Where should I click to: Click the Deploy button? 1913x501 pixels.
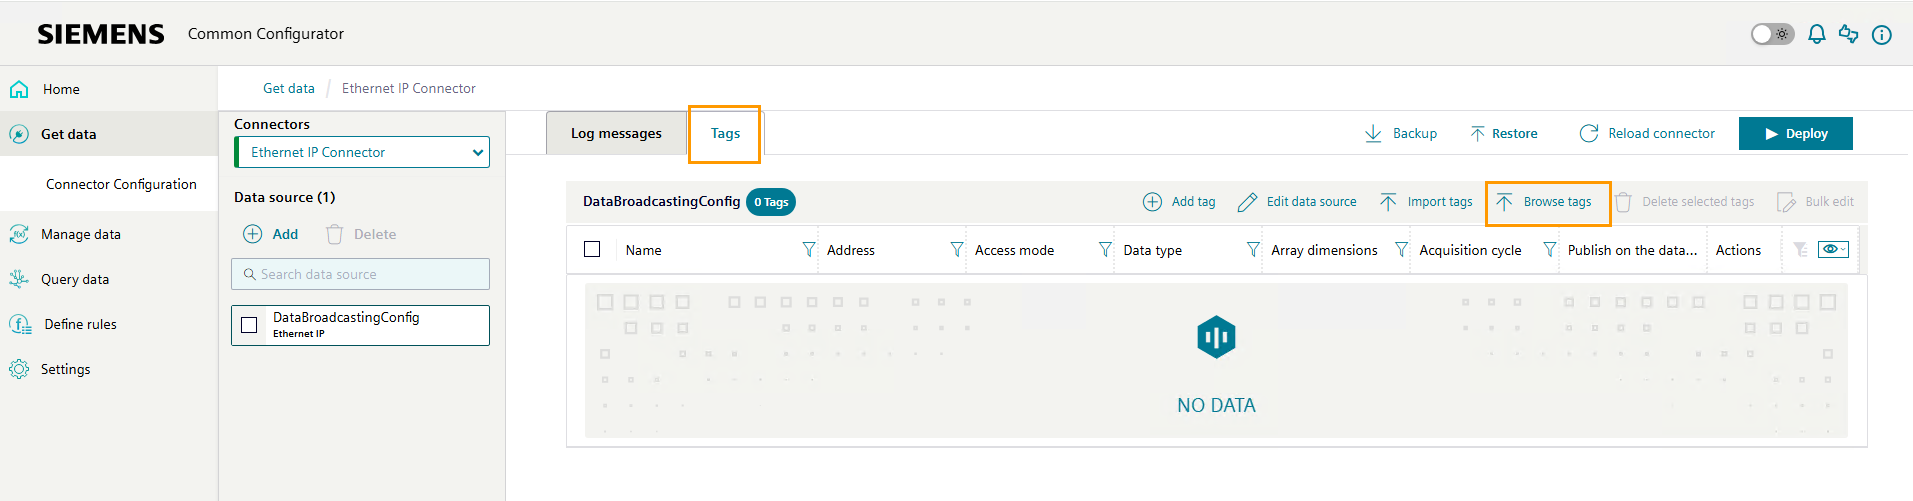coord(1796,133)
